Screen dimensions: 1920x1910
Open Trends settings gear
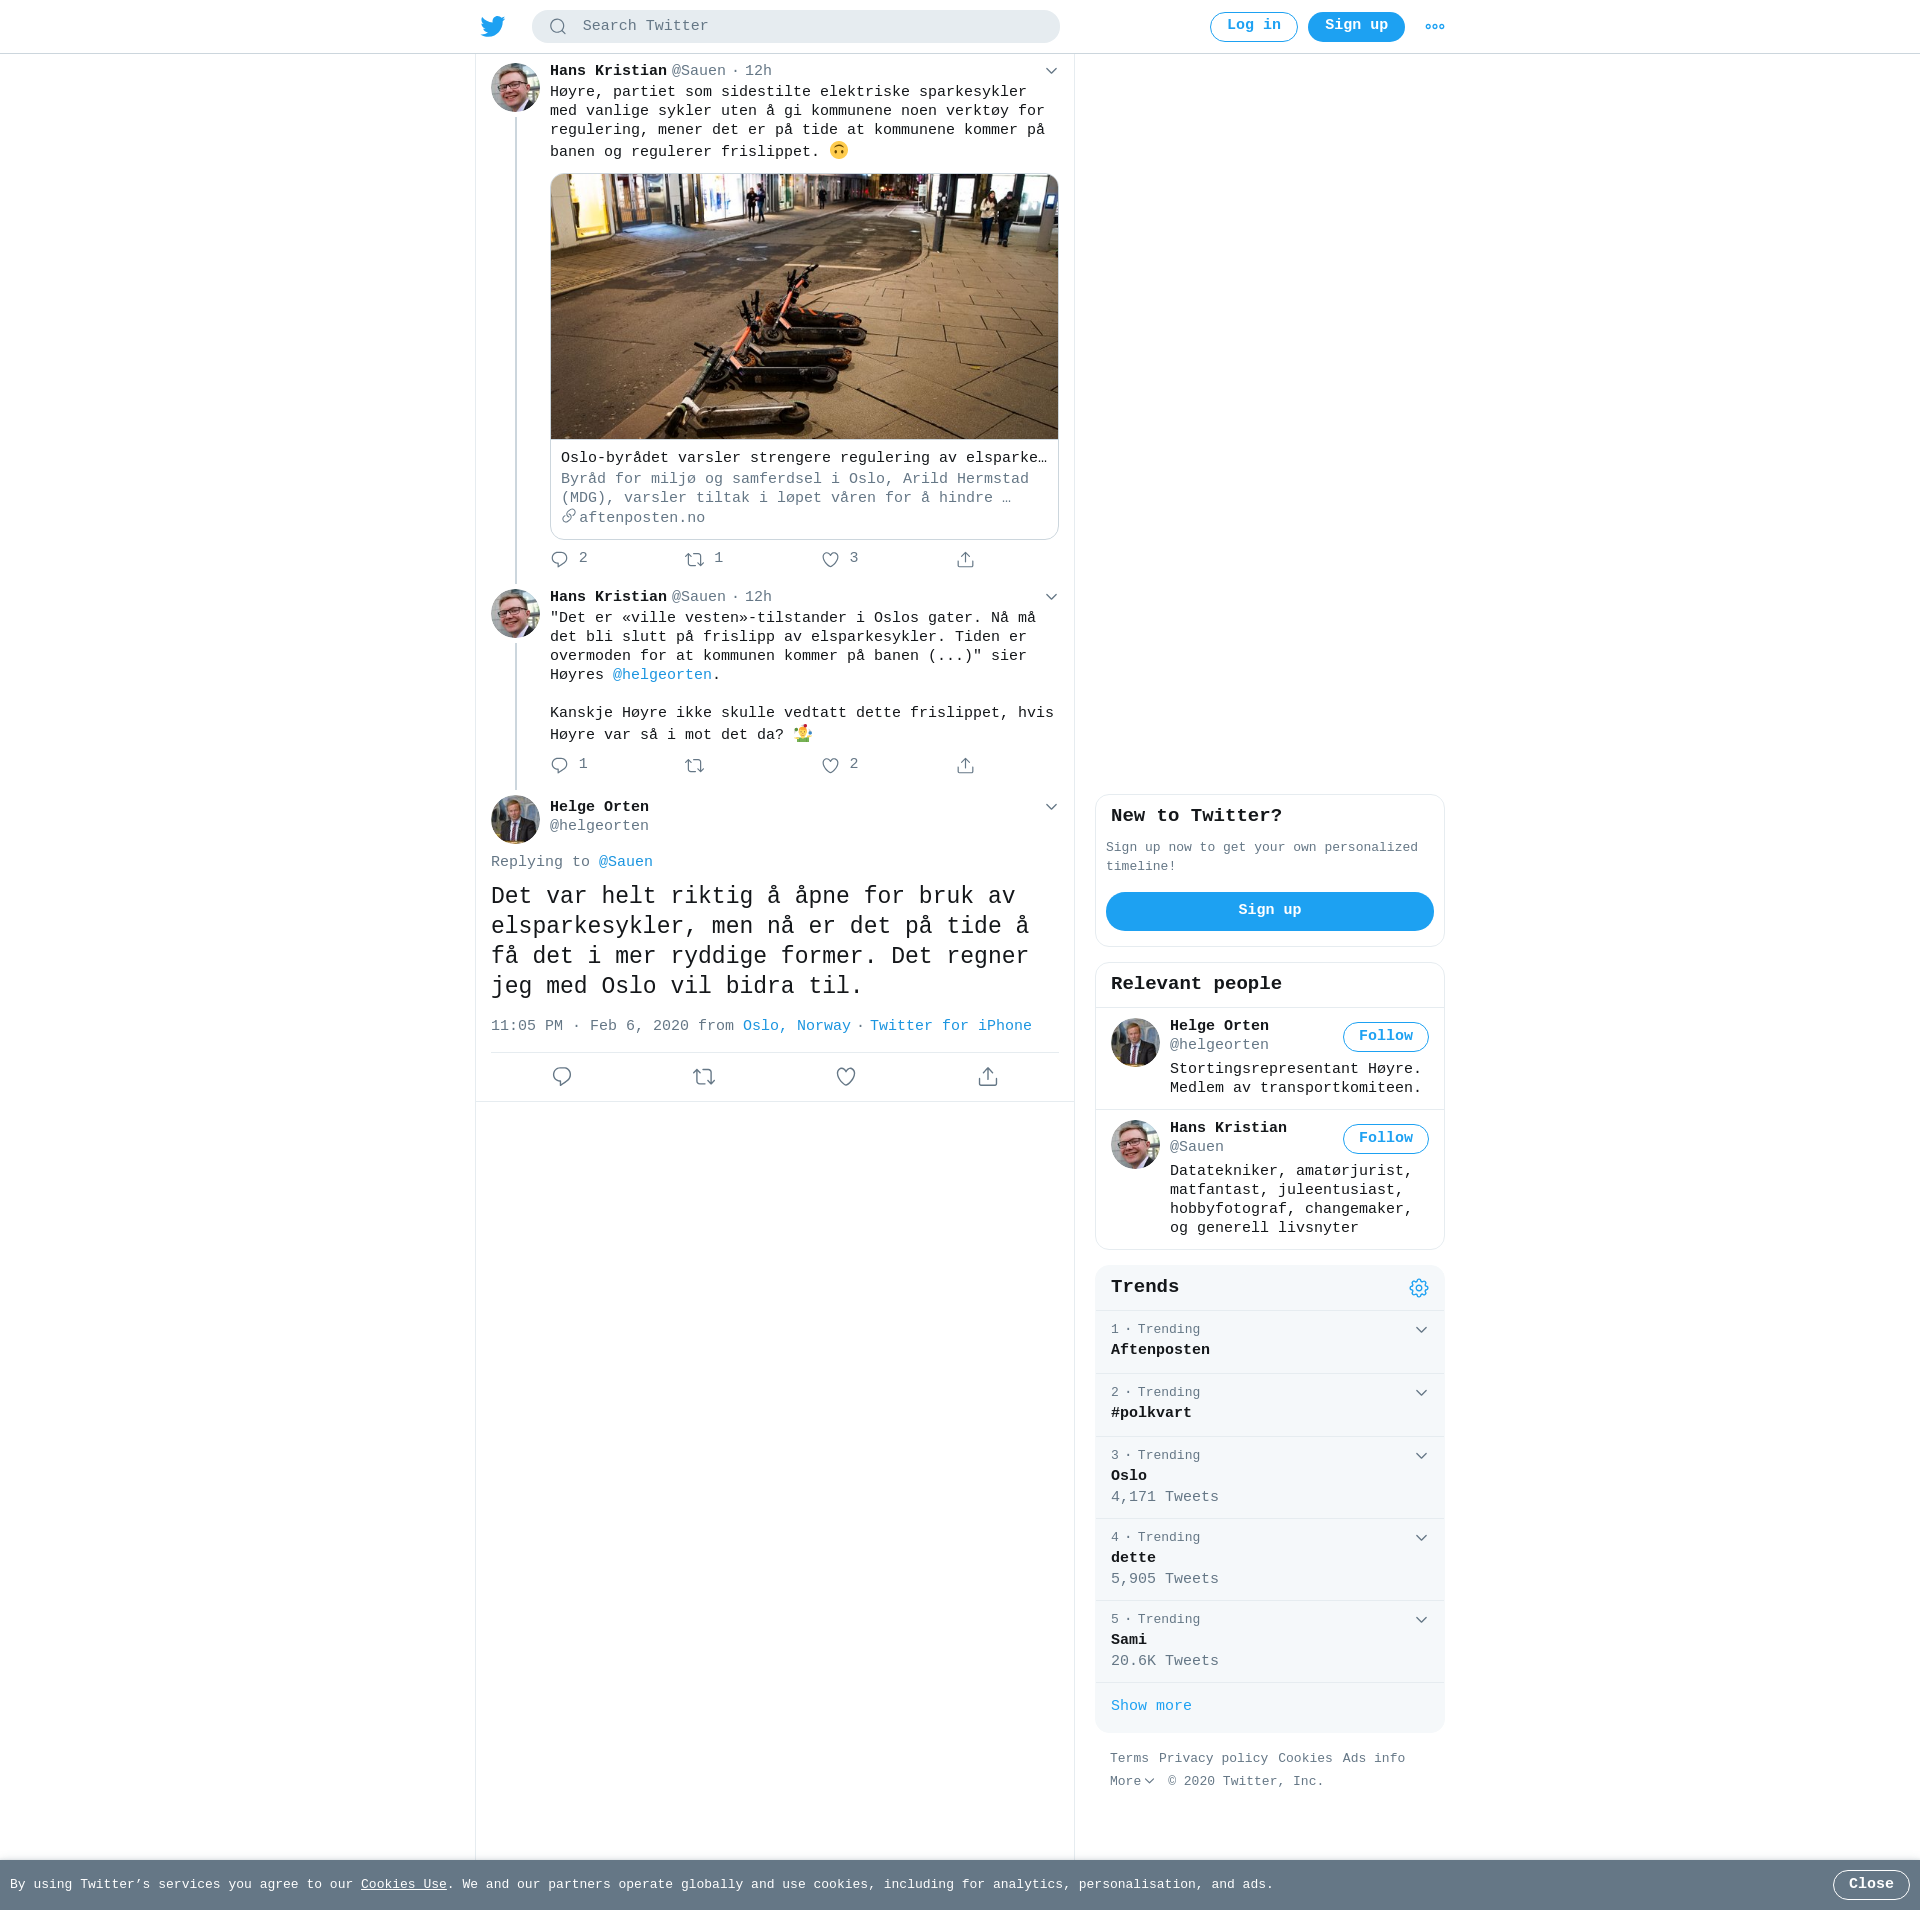(1419, 1288)
